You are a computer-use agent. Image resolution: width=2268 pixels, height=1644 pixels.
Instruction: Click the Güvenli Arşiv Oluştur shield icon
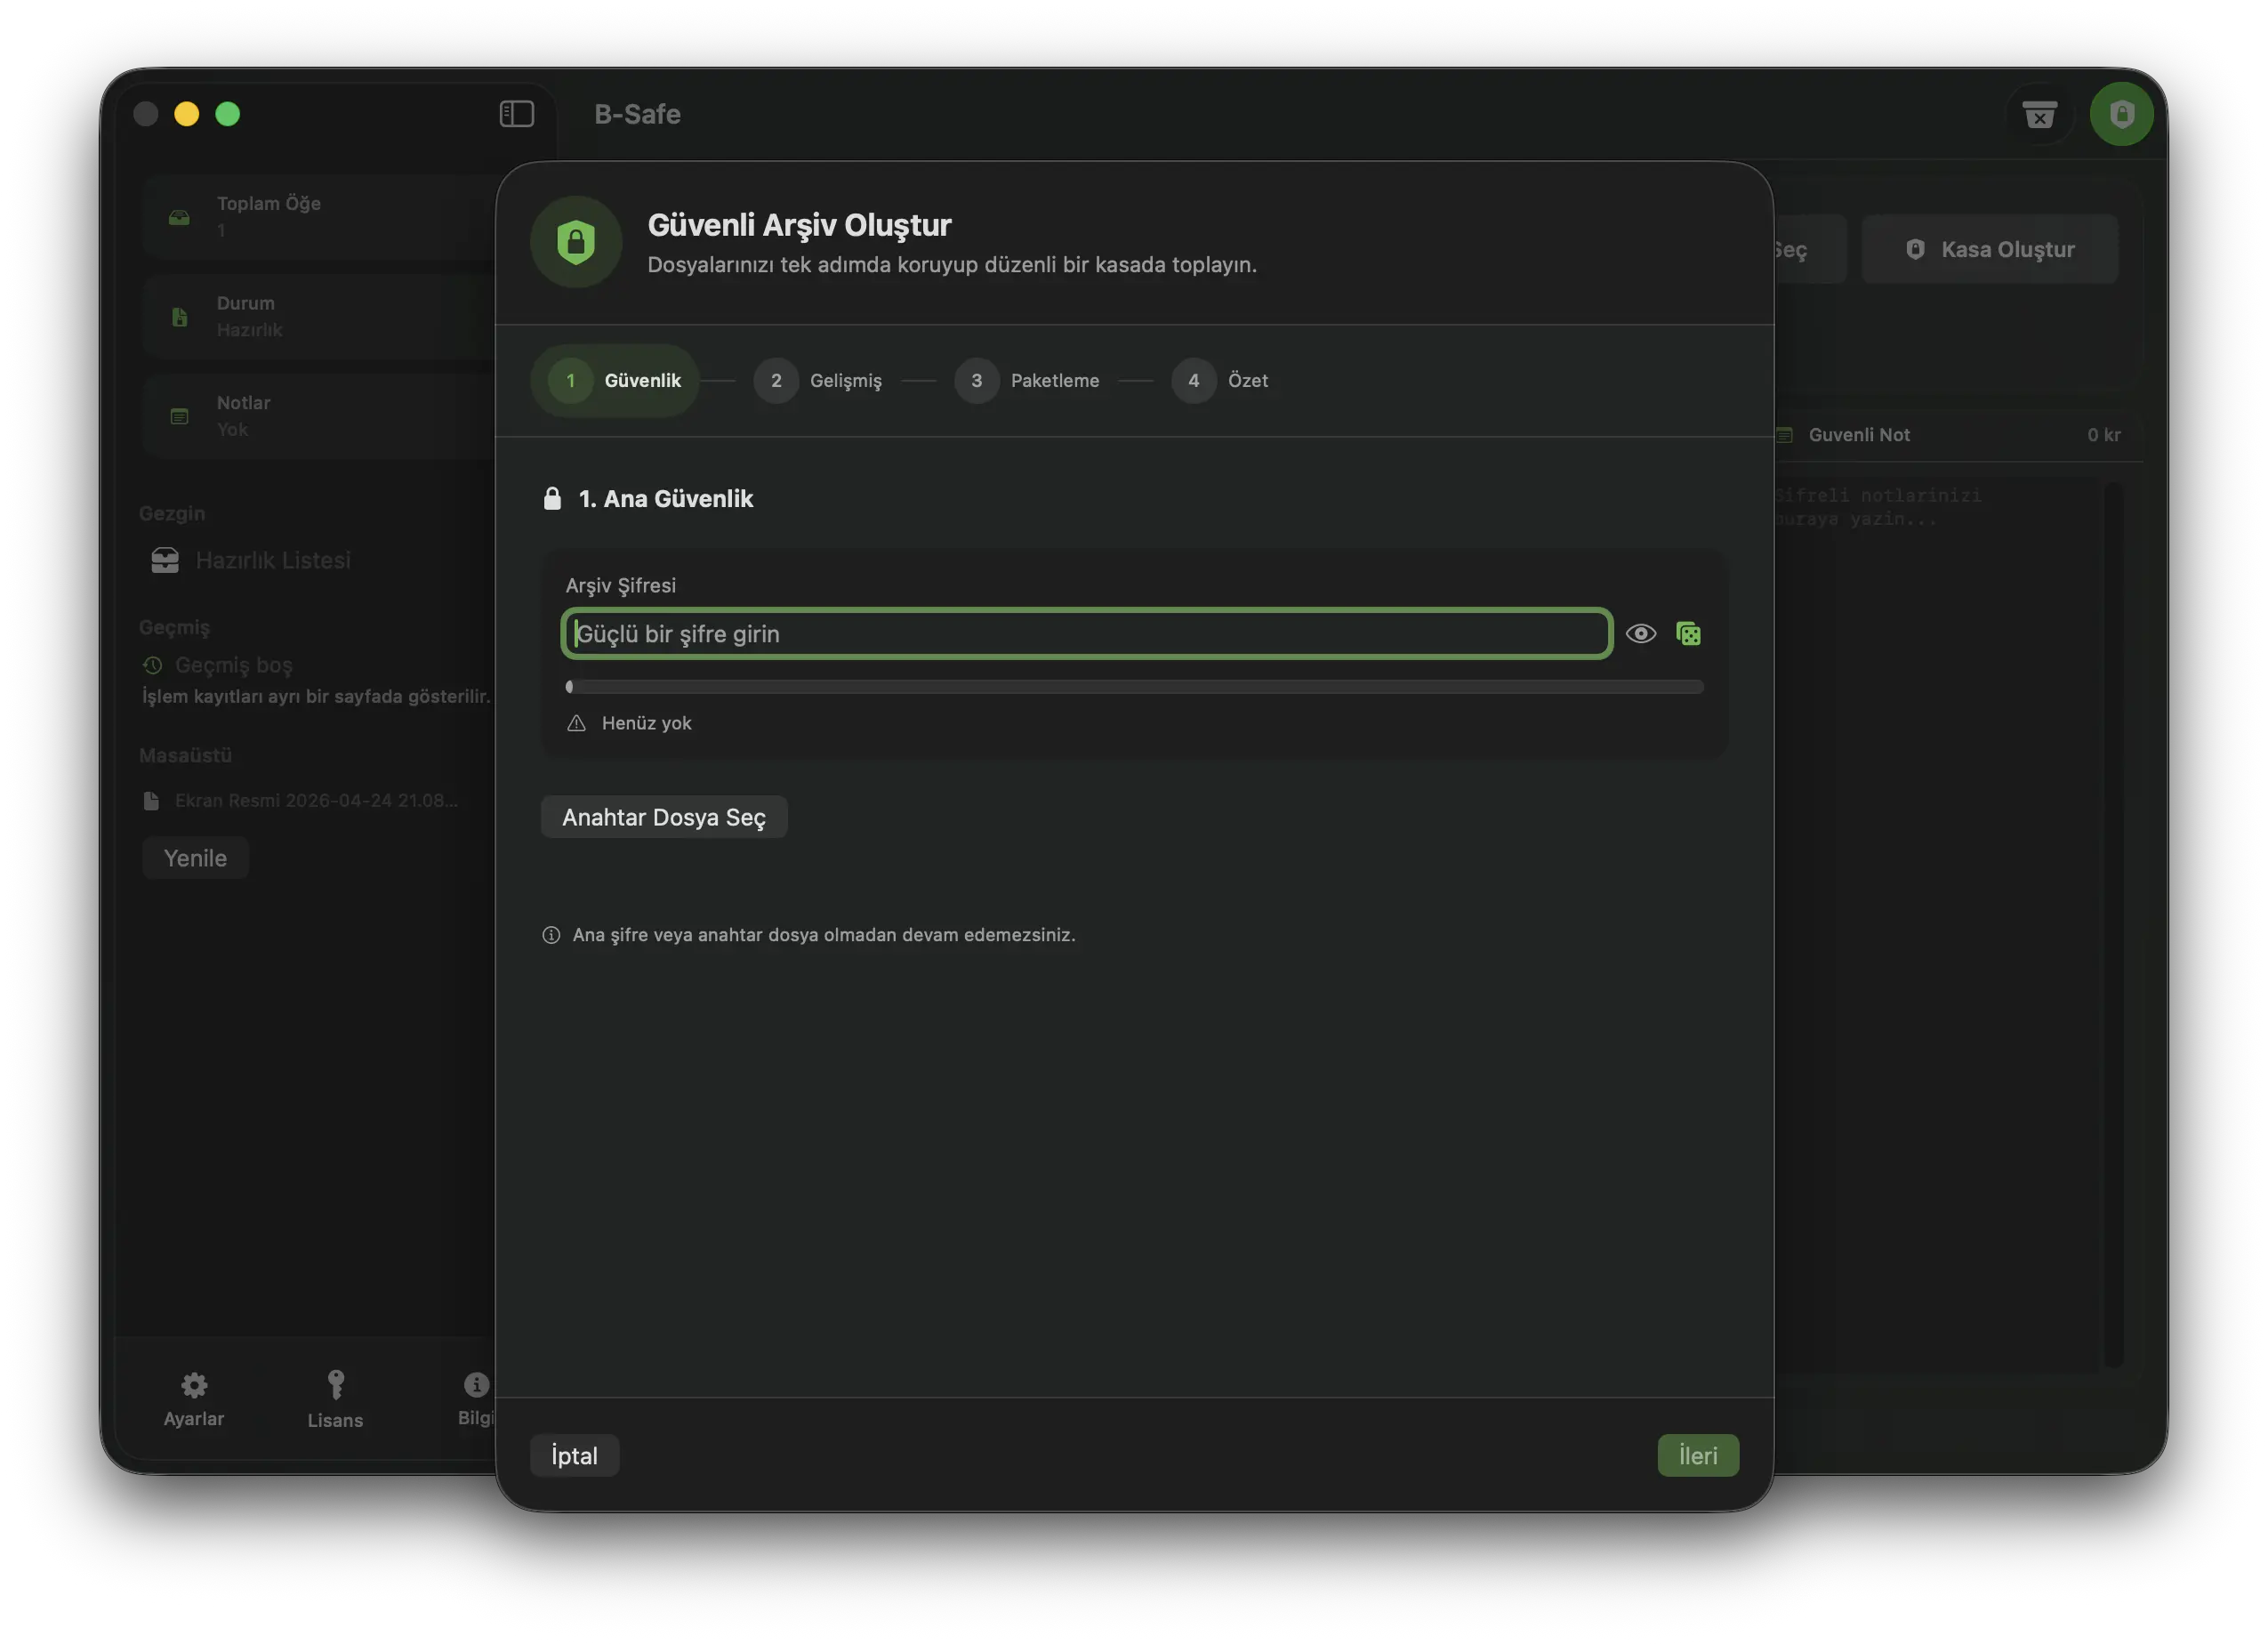coord(576,242)
